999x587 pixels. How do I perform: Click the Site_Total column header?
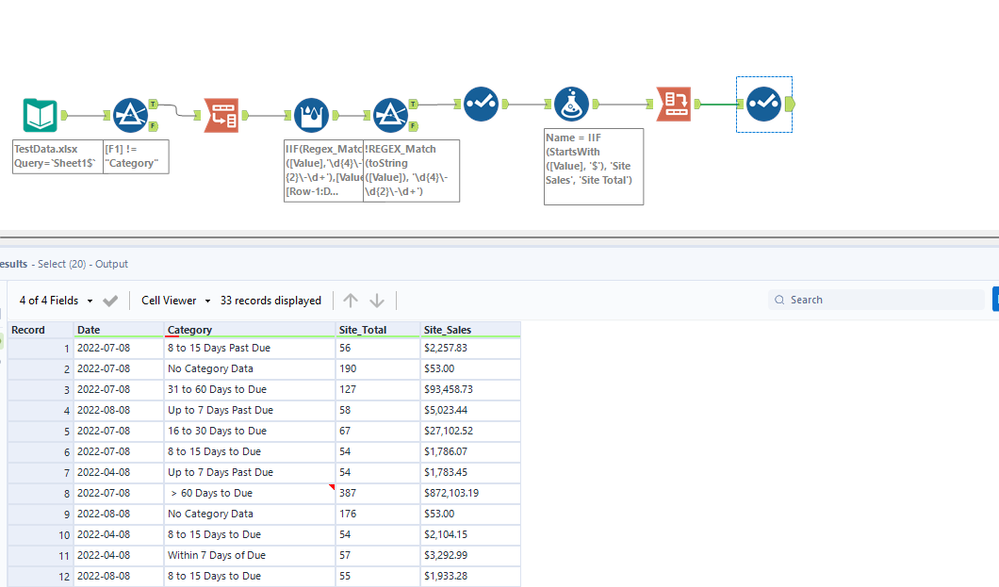click(x=378, y=330)
